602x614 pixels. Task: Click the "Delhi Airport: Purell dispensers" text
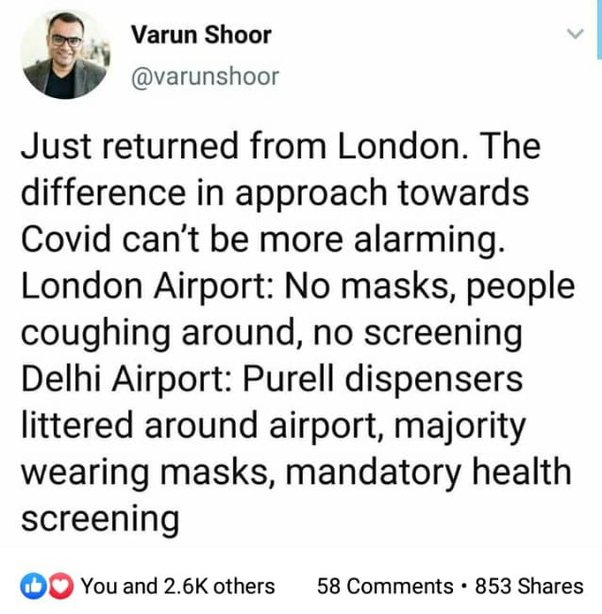point(272,380)
